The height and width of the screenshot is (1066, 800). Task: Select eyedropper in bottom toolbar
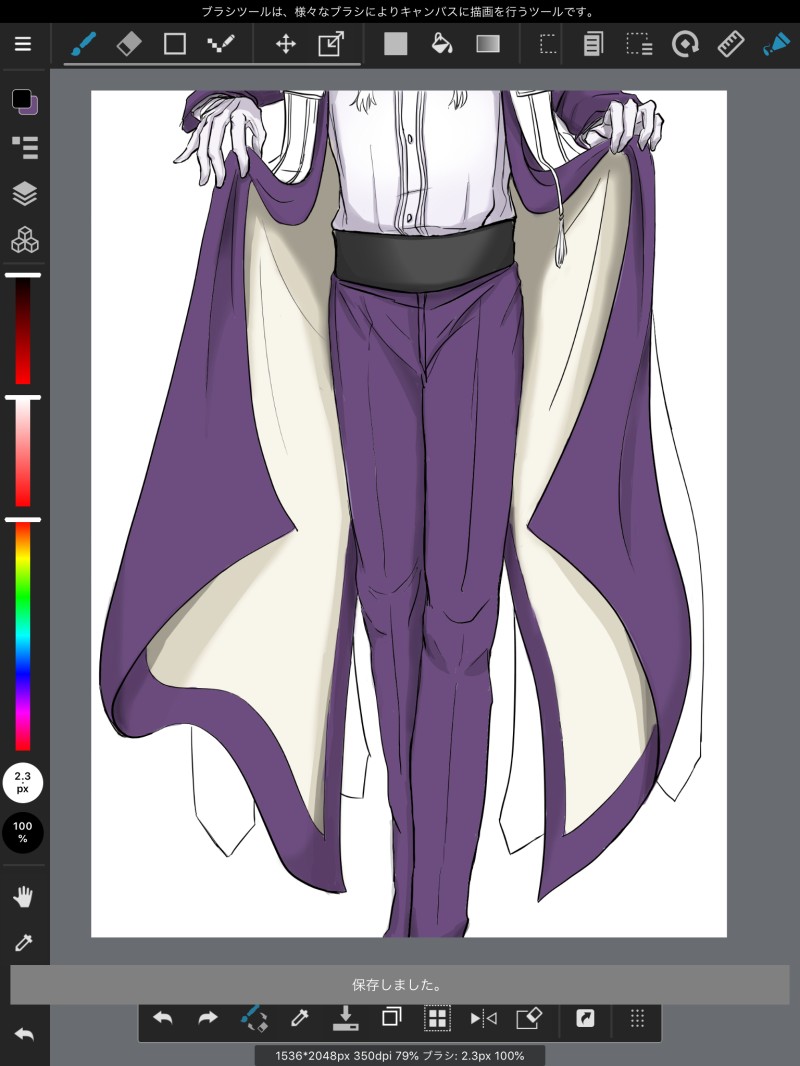(299, 1018)
